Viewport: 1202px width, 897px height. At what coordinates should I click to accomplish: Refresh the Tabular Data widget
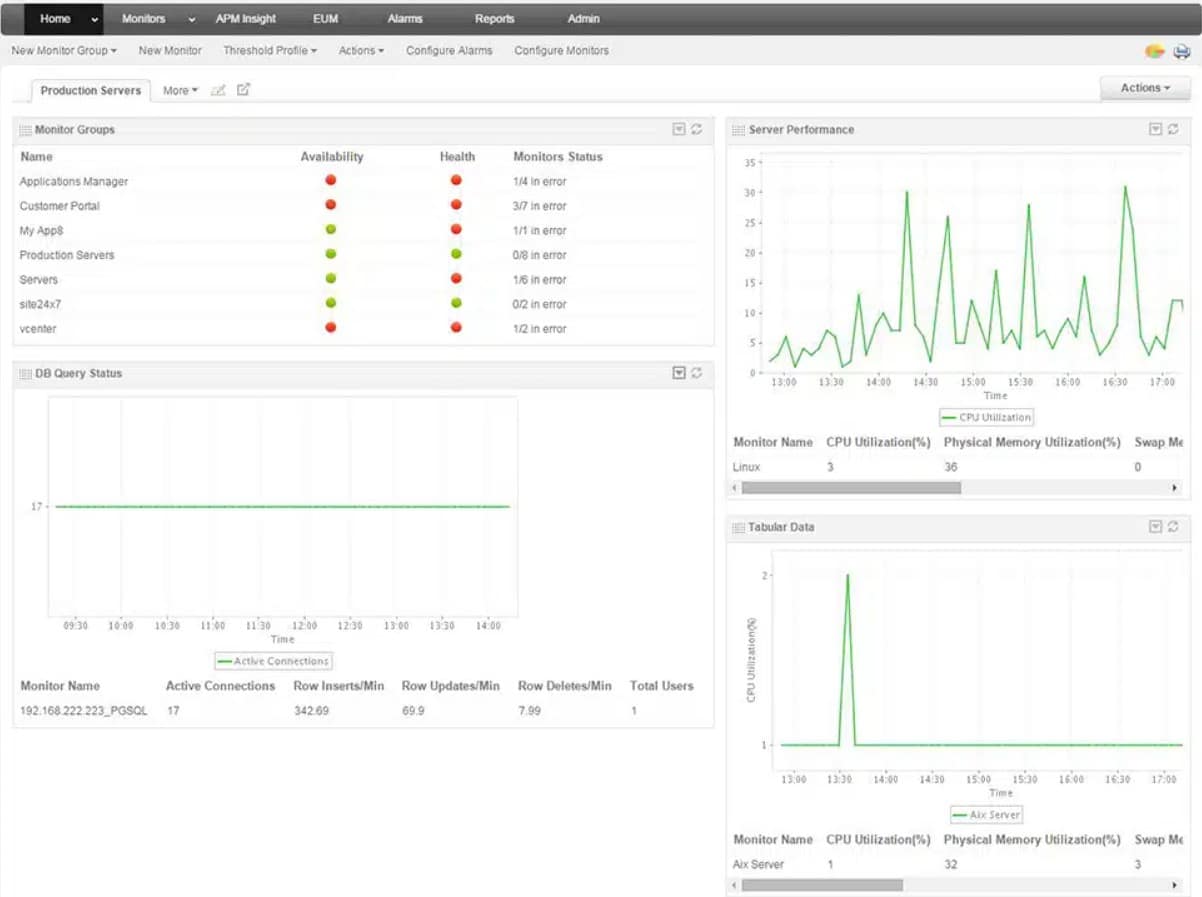[x=1173, y=527]
